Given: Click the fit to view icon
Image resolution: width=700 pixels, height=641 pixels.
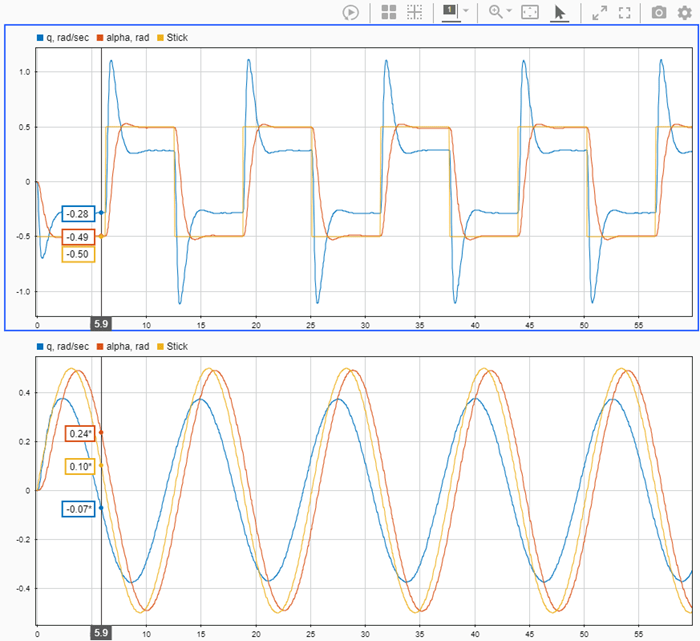Looking at the screenshot, I should [x=530, y=12].
